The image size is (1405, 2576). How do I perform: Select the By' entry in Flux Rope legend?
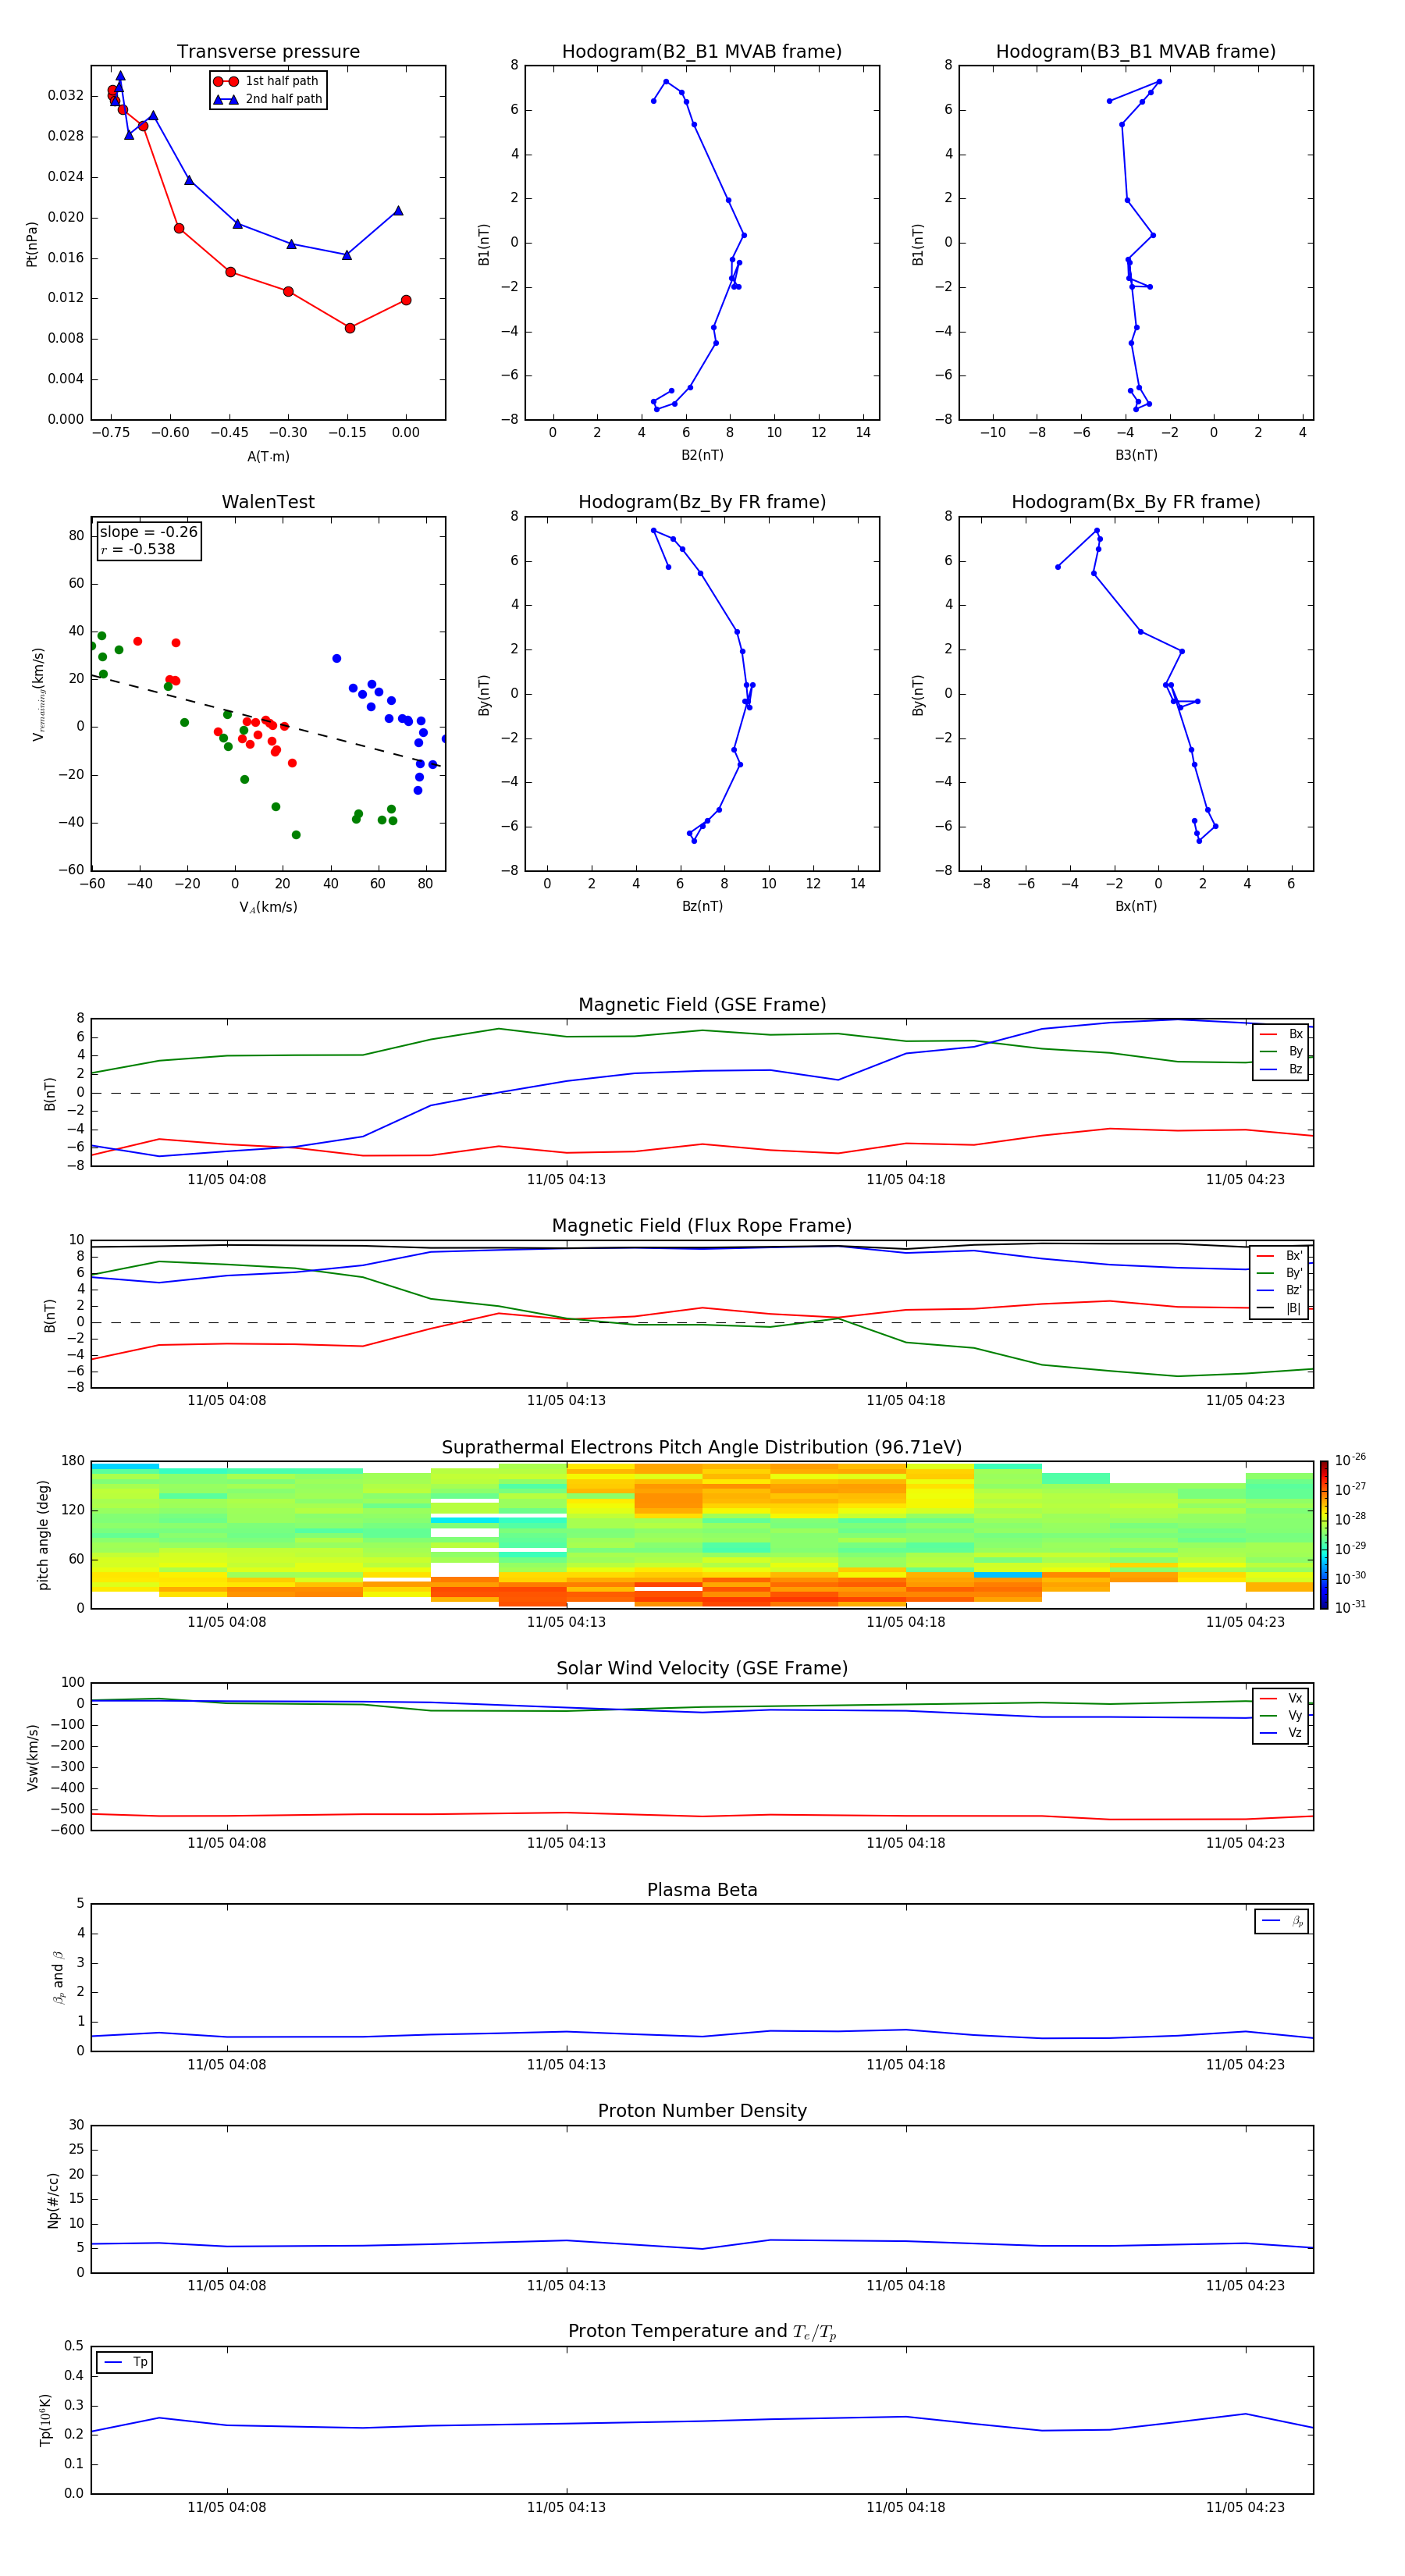coord(1280,1273)
